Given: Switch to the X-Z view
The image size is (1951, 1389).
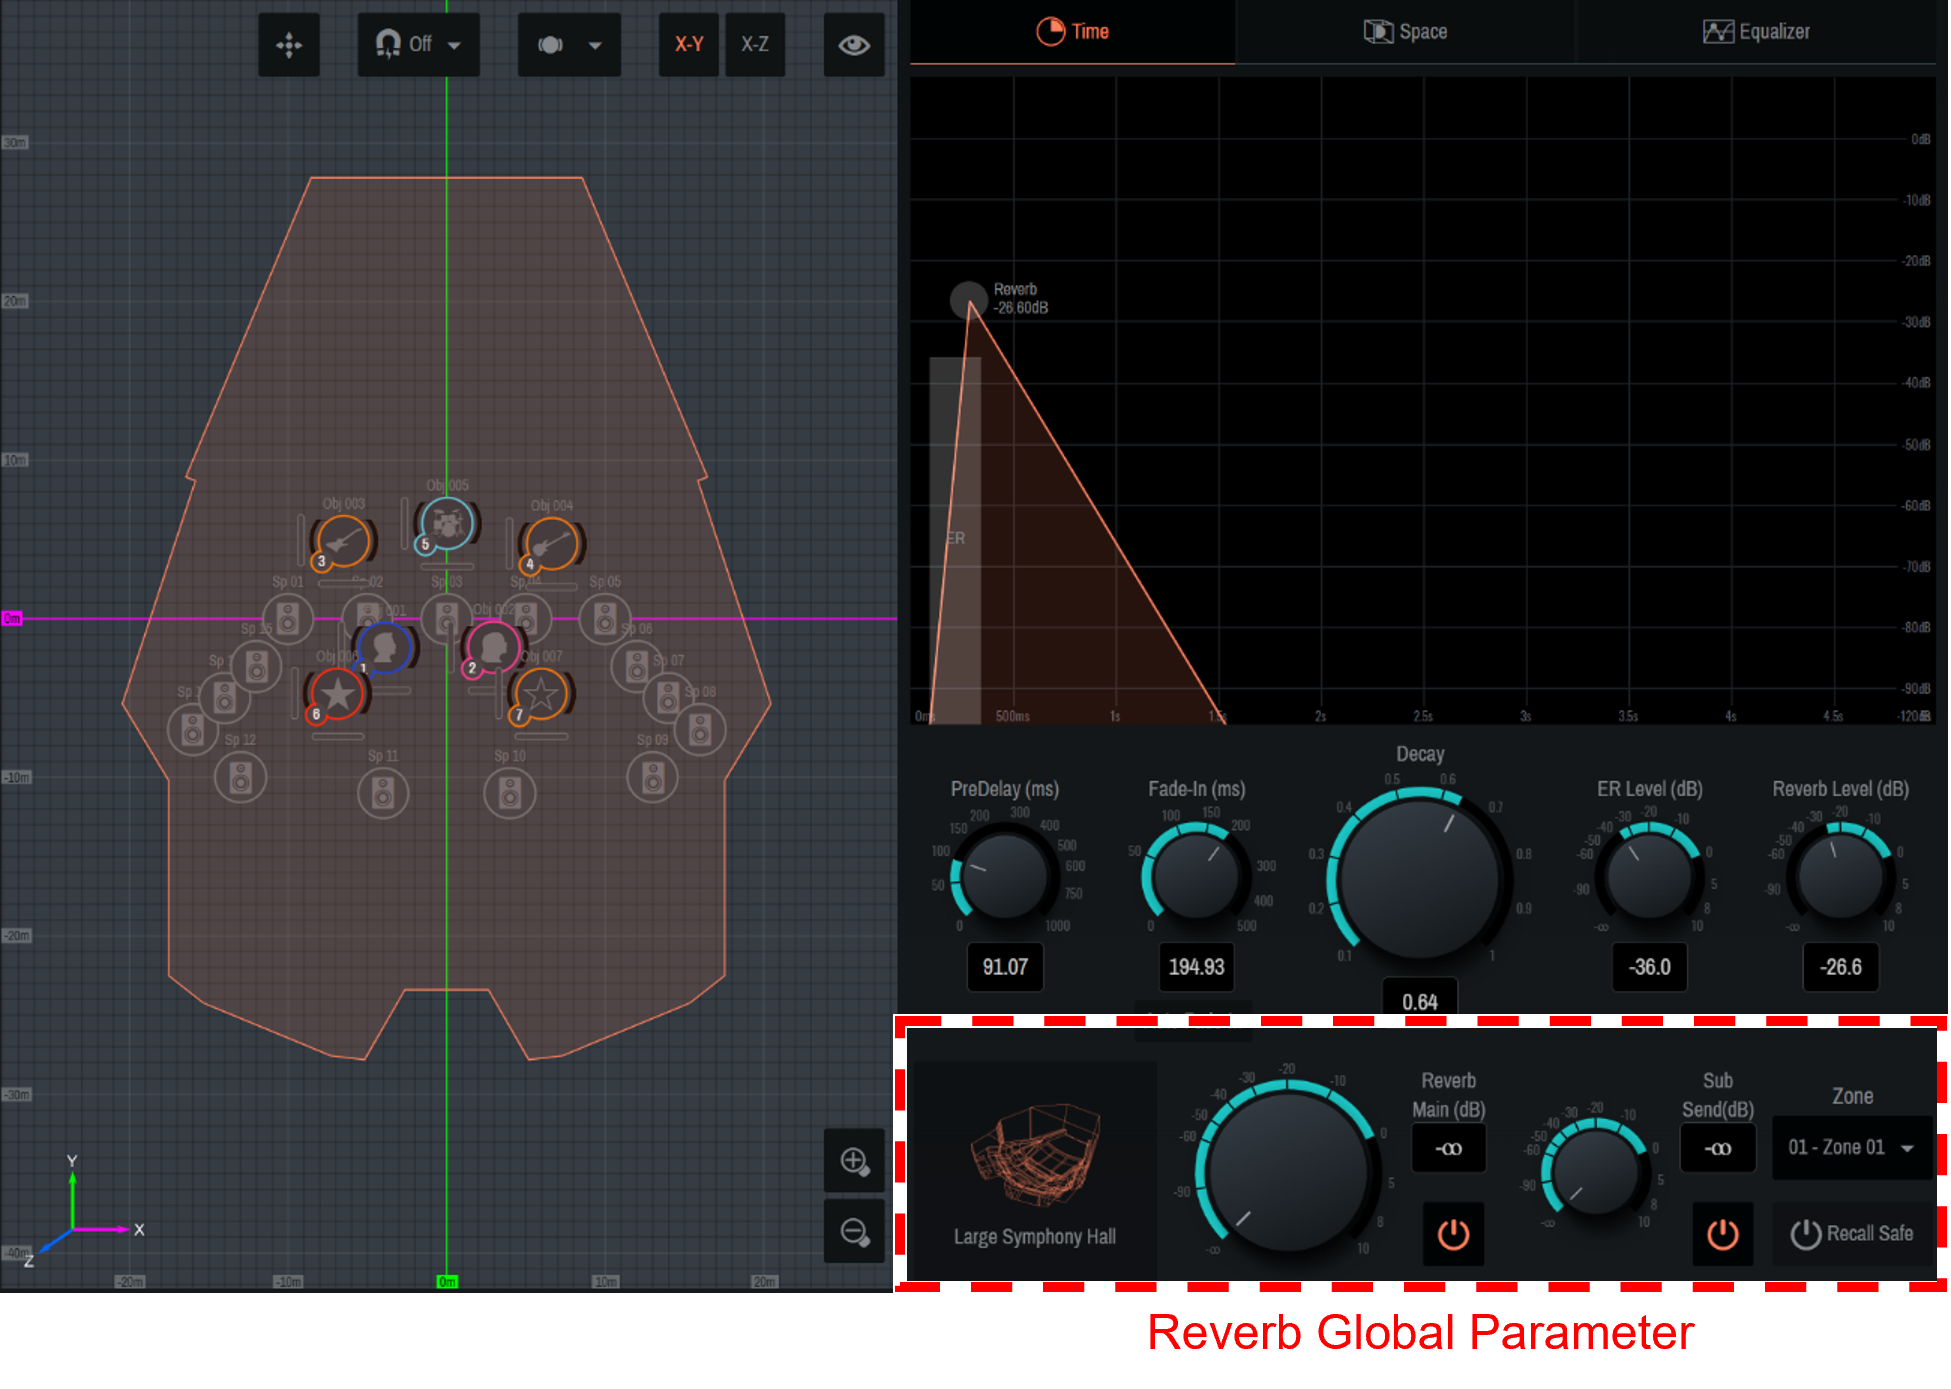Looking at the screenshot, I should click(x=755, y=44).
